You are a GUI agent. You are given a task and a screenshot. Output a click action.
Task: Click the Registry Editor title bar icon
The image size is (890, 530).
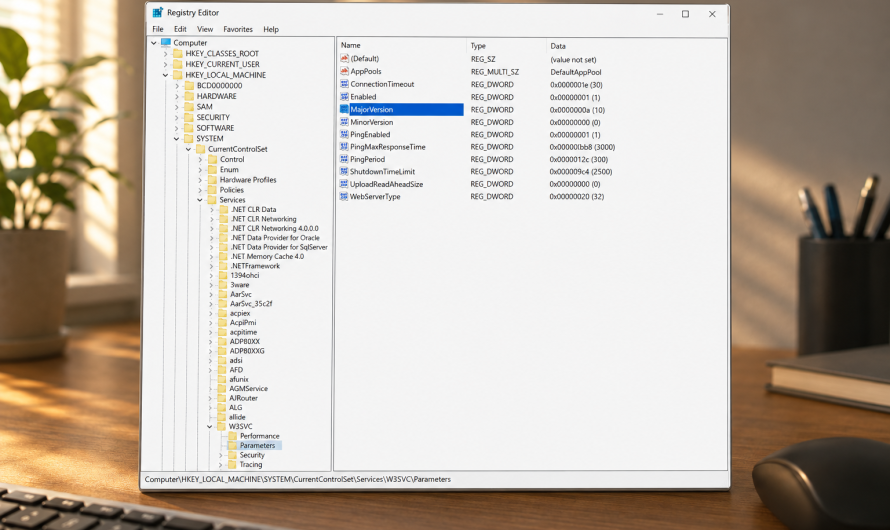pyautogui.click(x=157, y=12)
